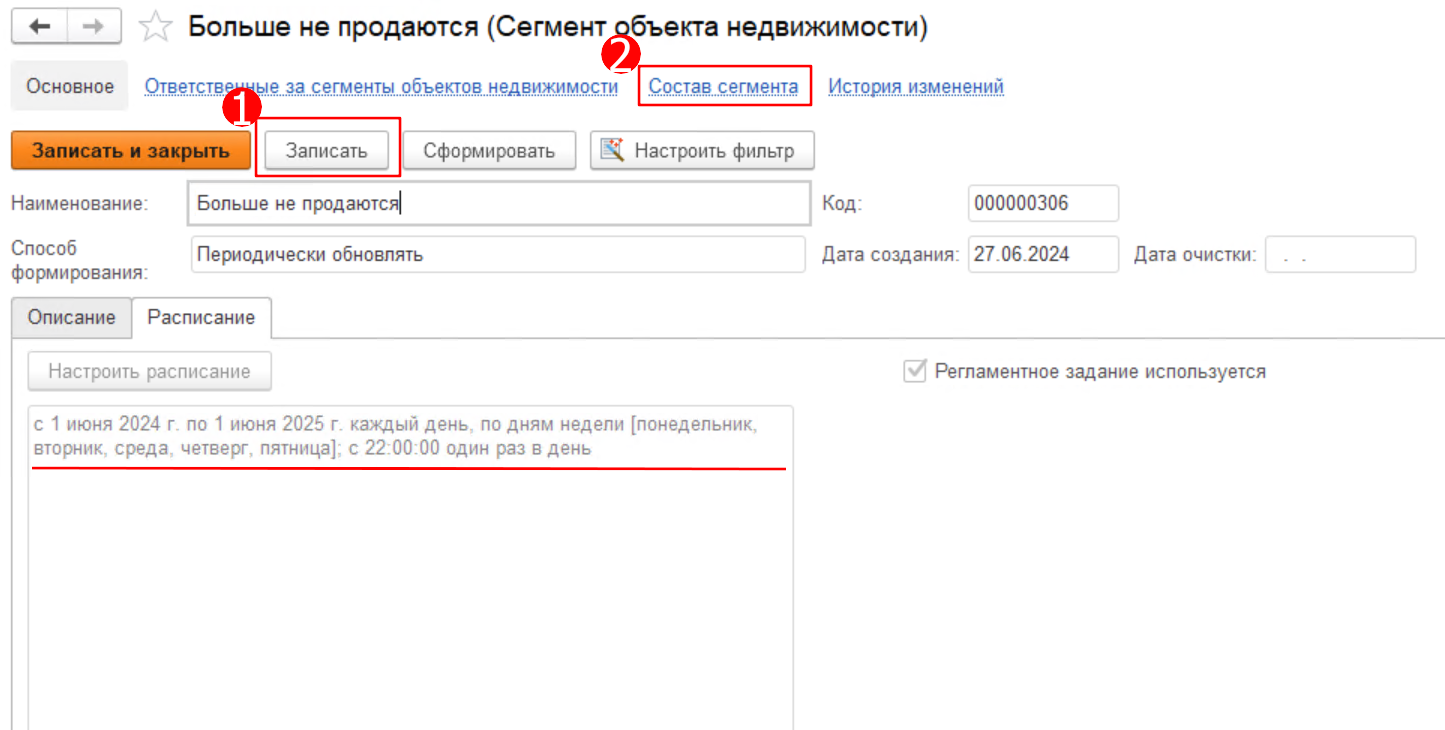Screen dimensions: 1445x730
Task: Open the Настроить фильтр filter settings
Action: (x=702, y=151)
